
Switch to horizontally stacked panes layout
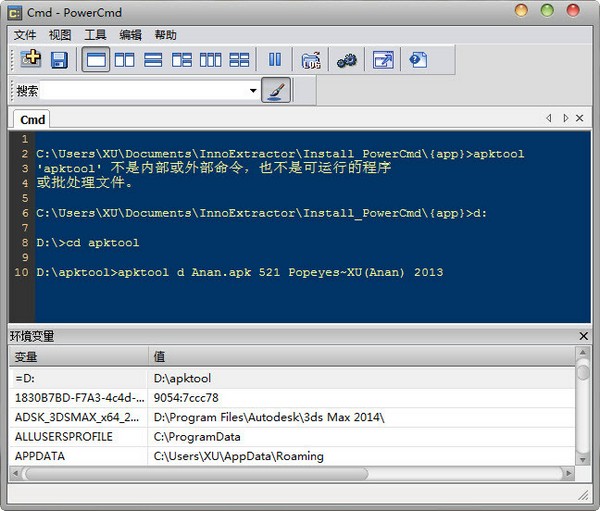click(x=153, y=60)
